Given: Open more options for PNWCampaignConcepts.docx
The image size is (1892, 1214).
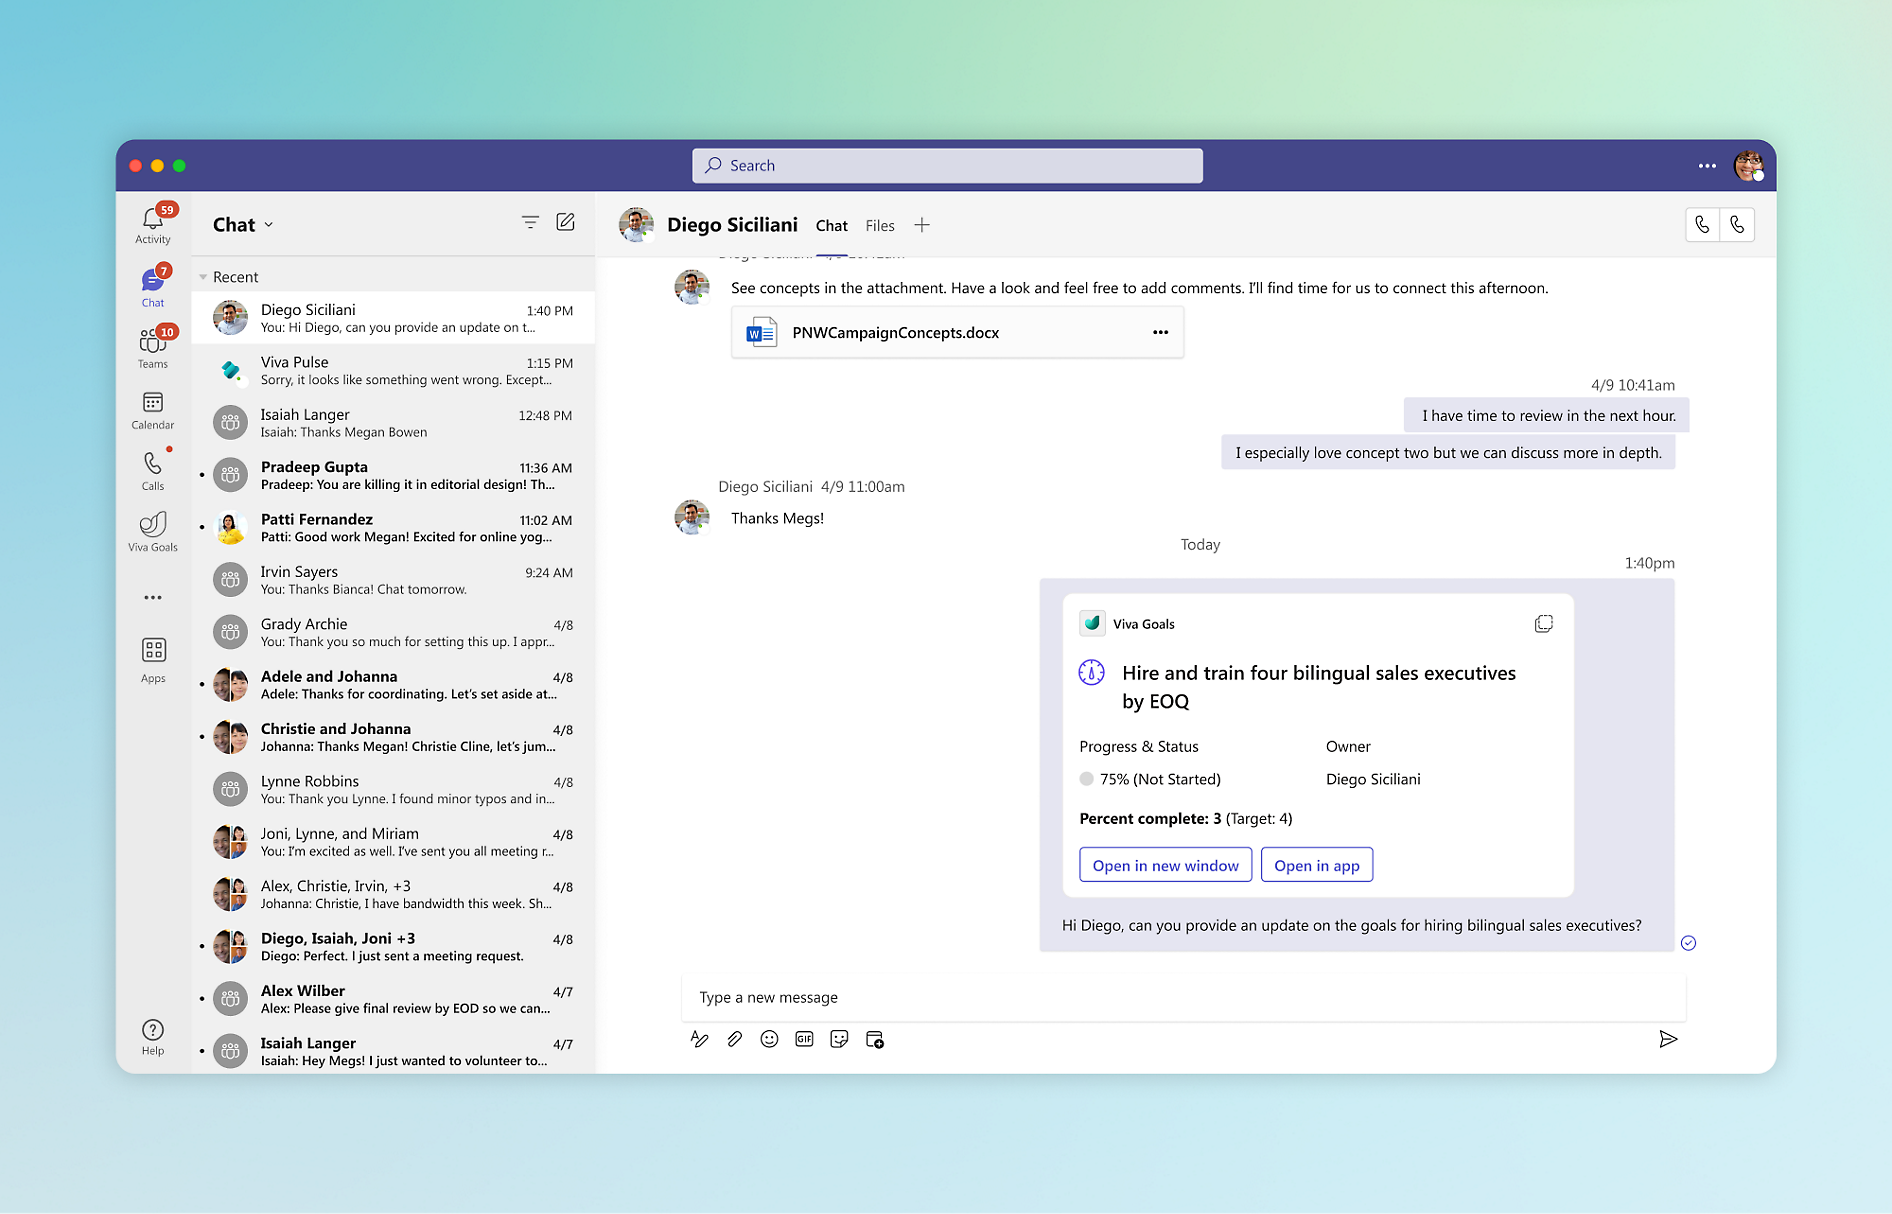Looking at the screenshot, I should [x=1160, y=332].
